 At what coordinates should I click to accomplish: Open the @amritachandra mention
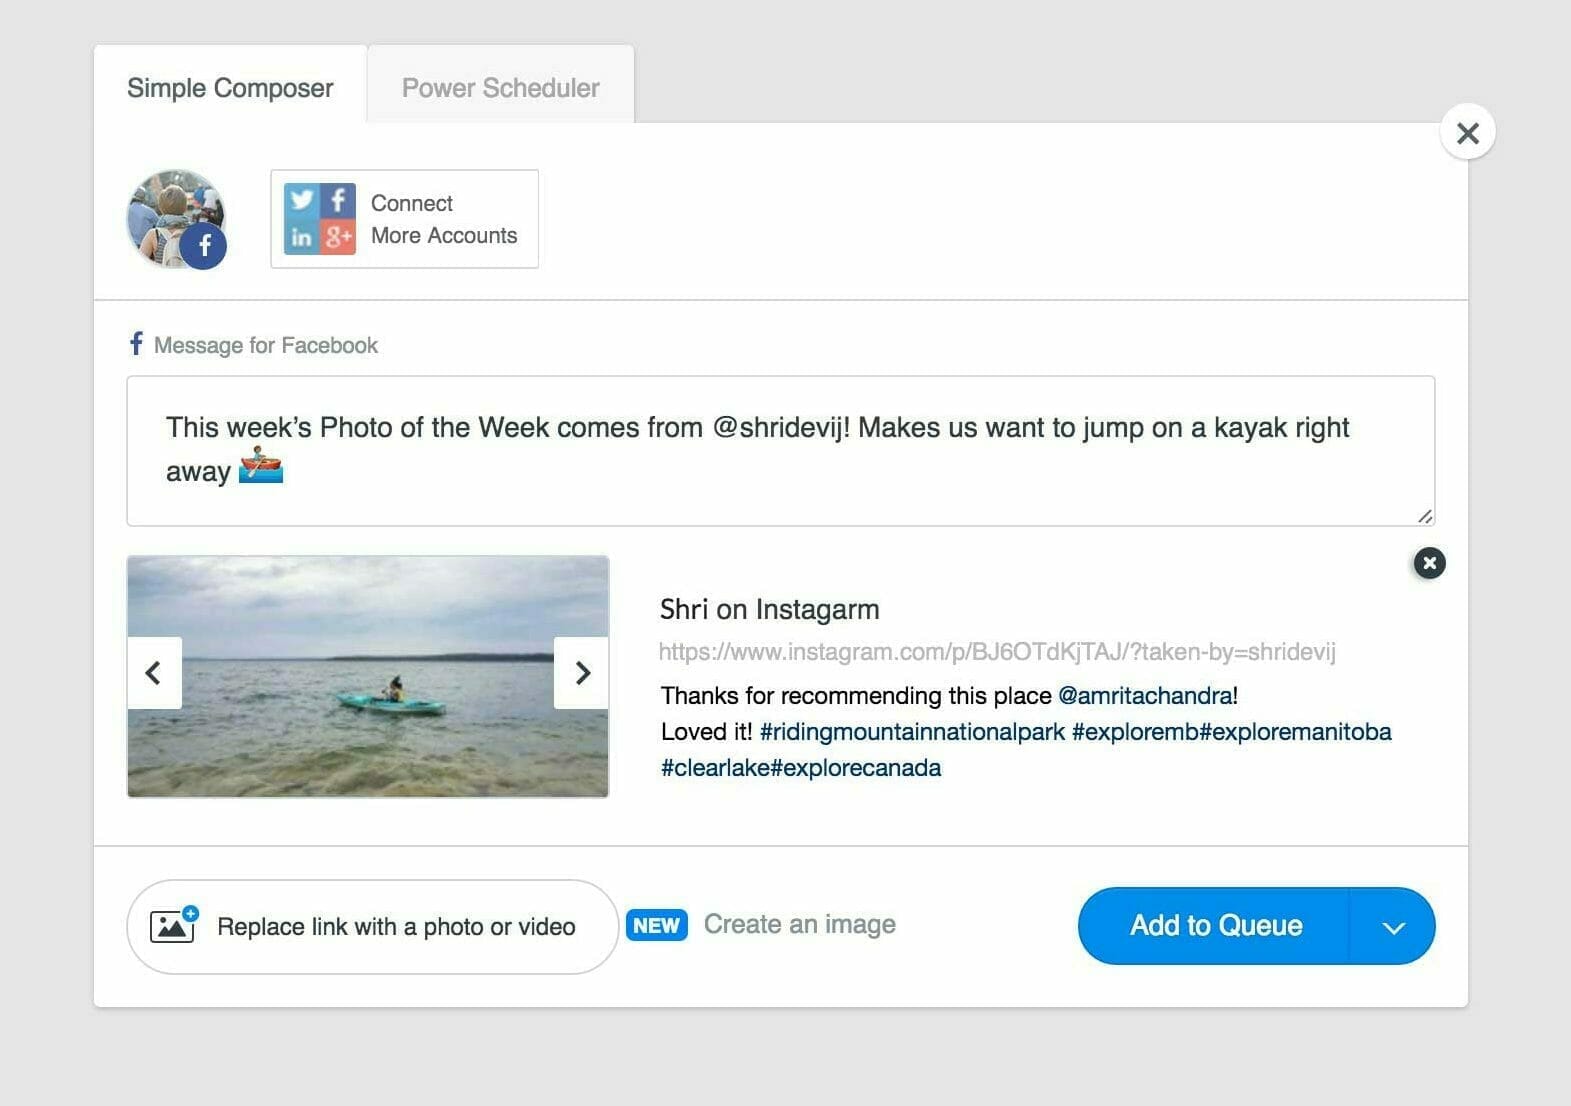(1145, 695)
